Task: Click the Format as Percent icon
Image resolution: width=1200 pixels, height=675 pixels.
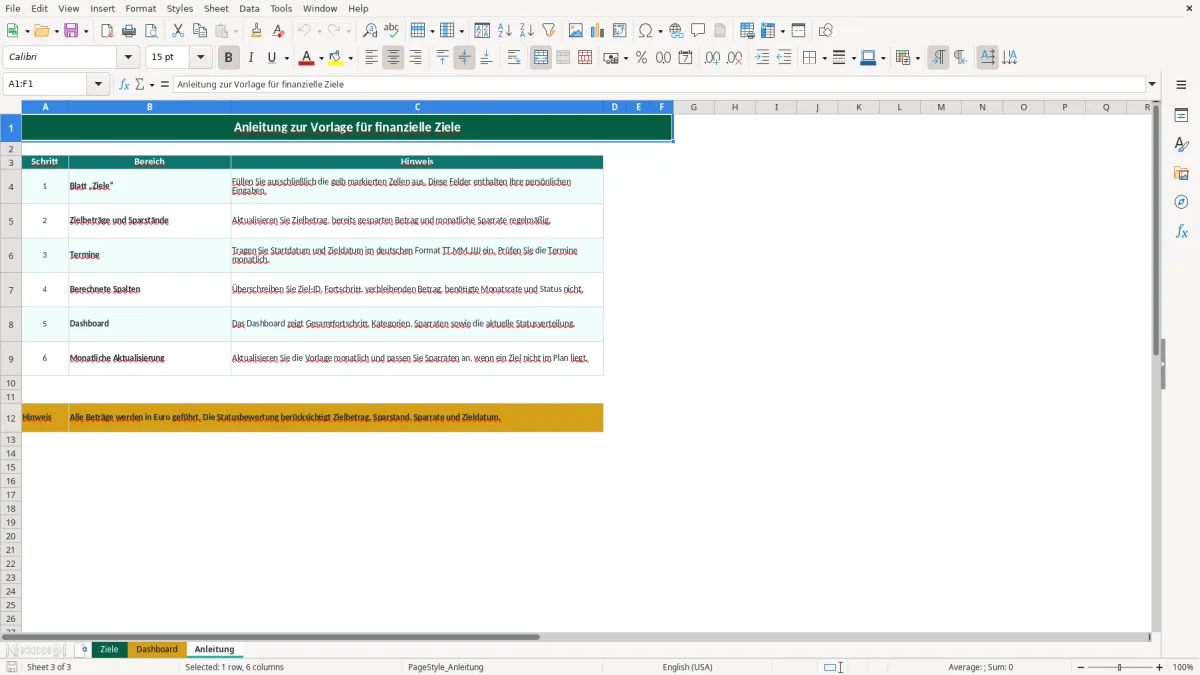Action: (642, 58)
